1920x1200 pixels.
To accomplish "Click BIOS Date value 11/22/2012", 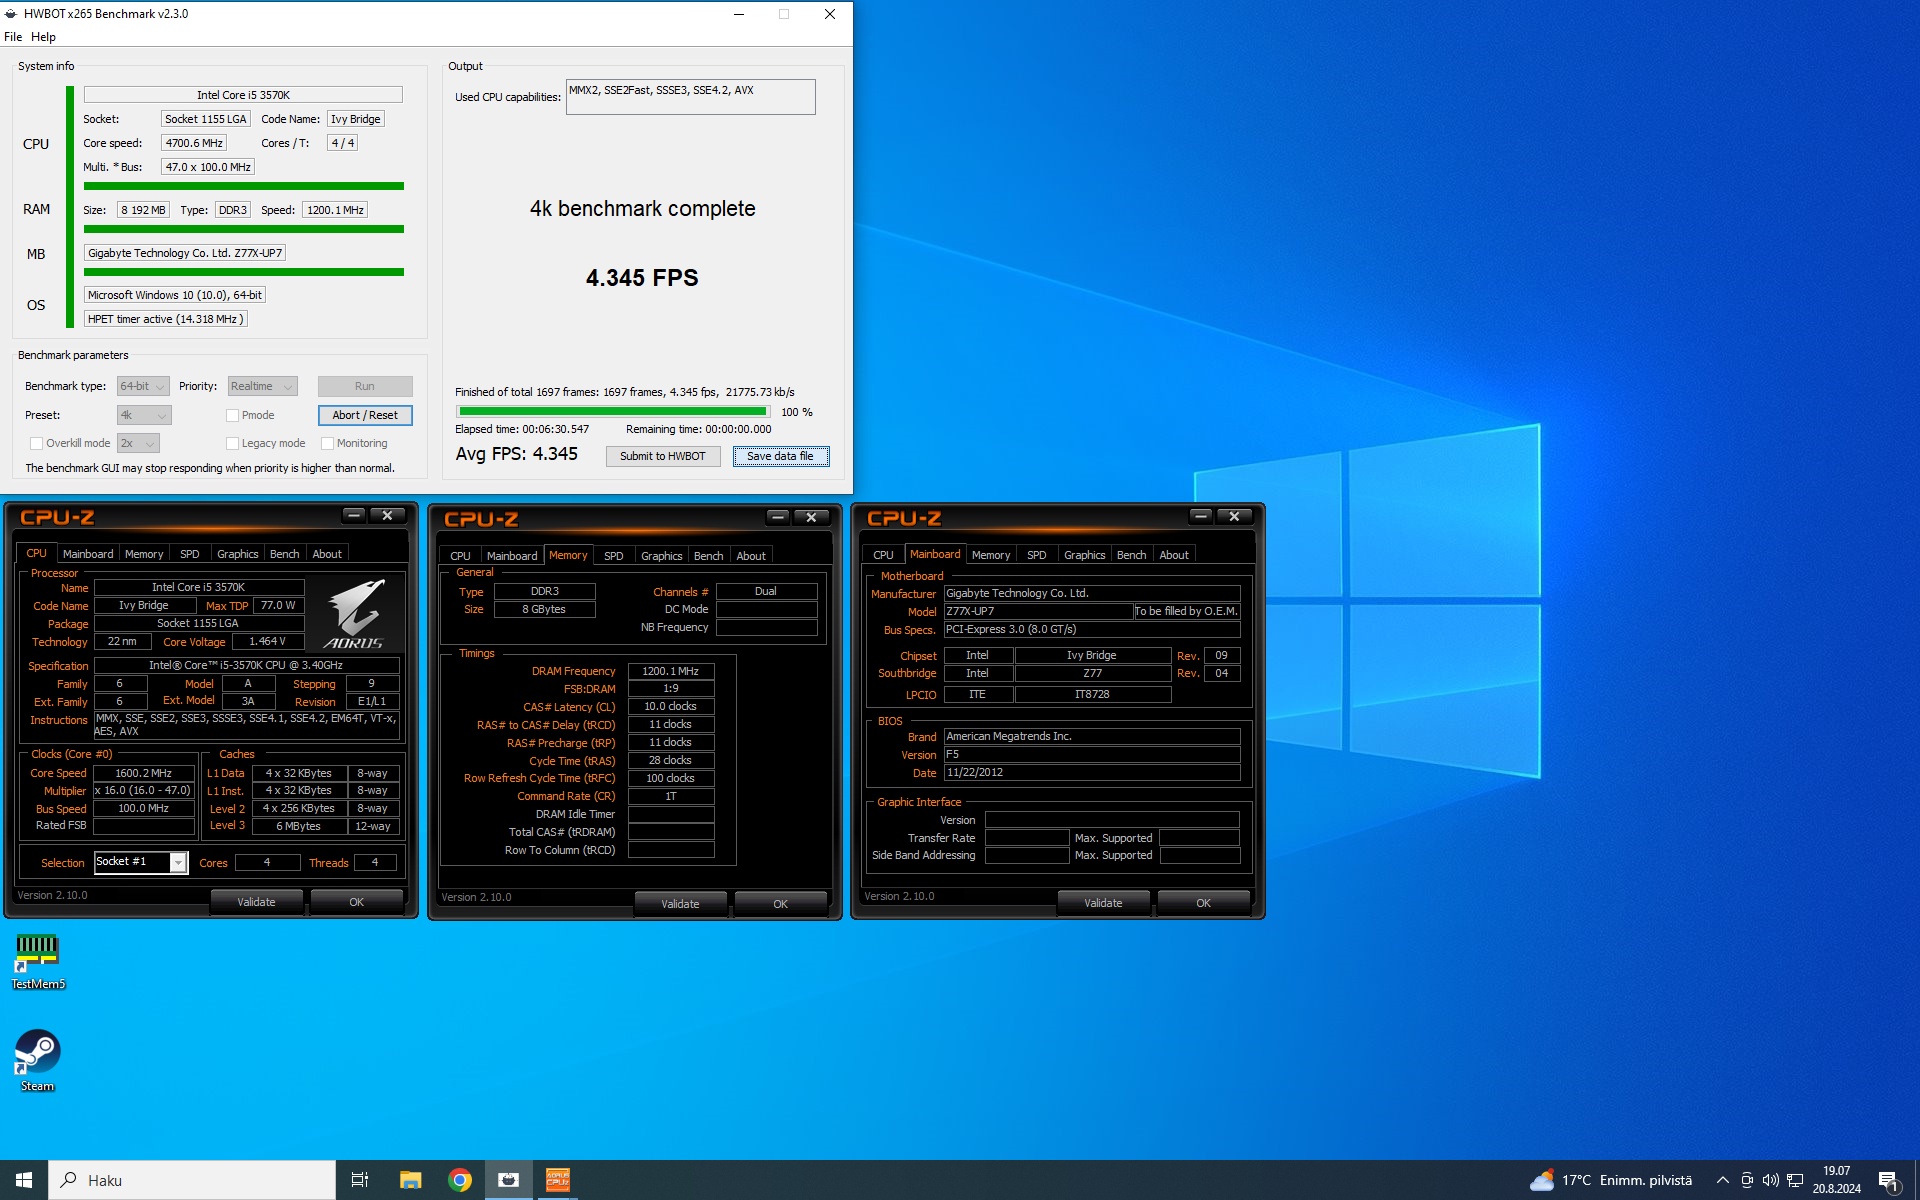I will (1092, 773).
